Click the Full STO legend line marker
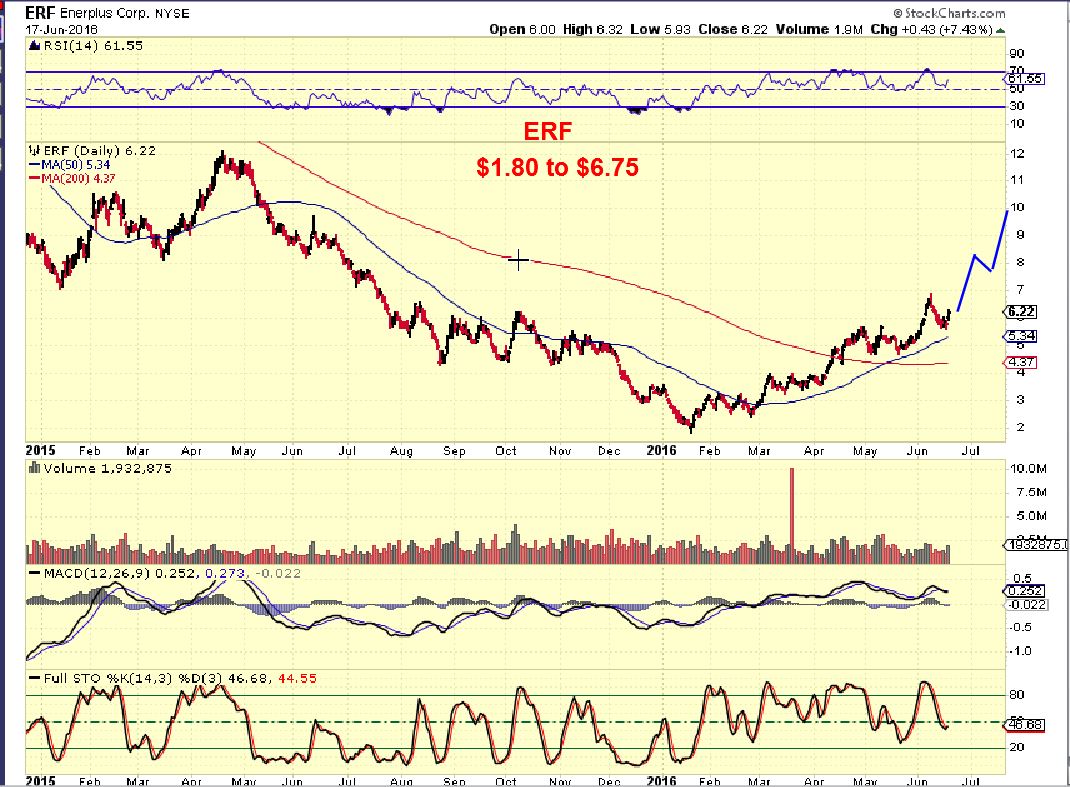 34,678
